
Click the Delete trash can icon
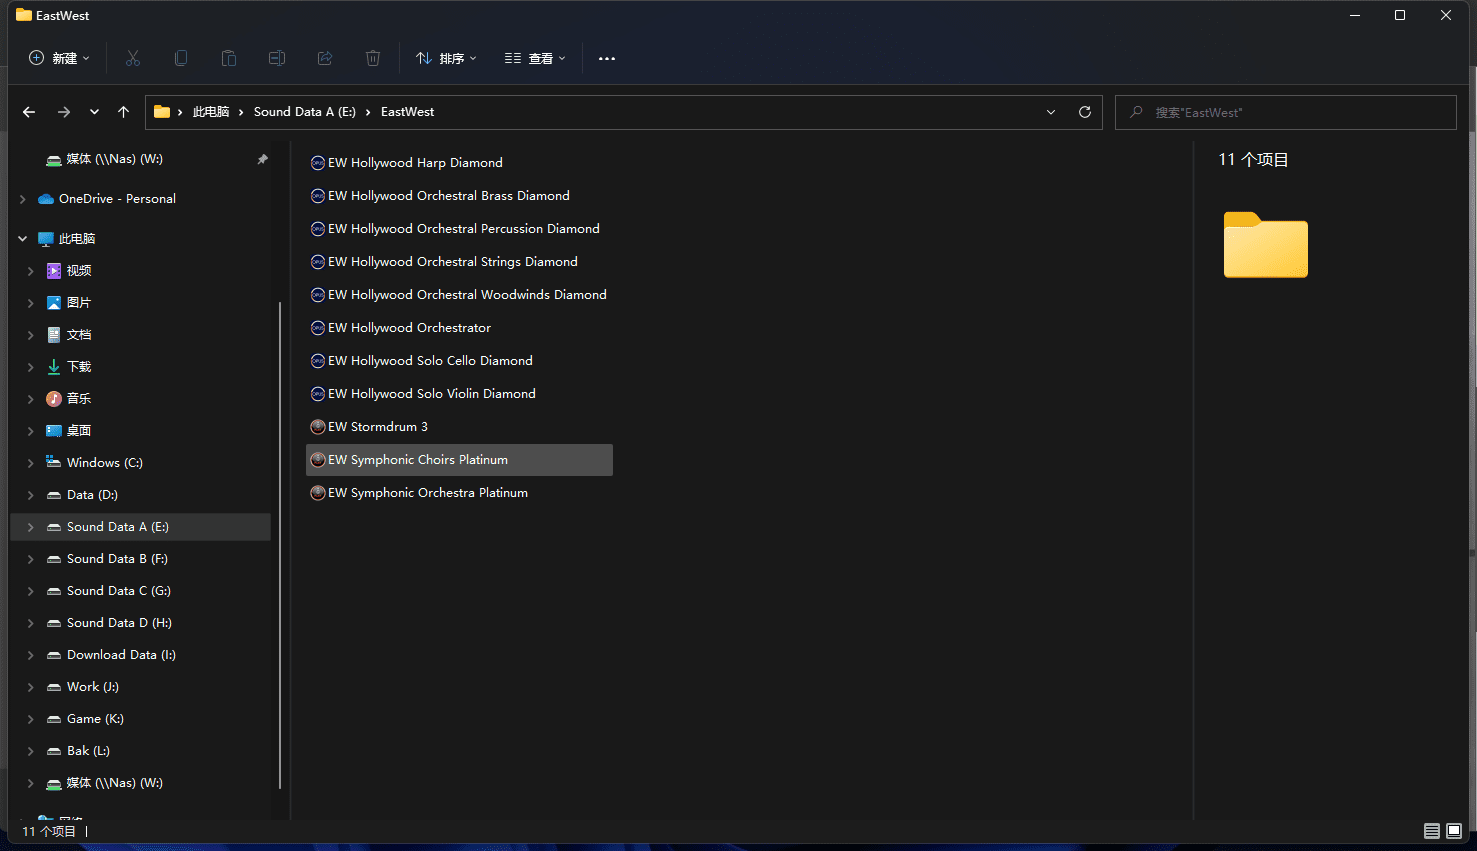coord(373,59)
